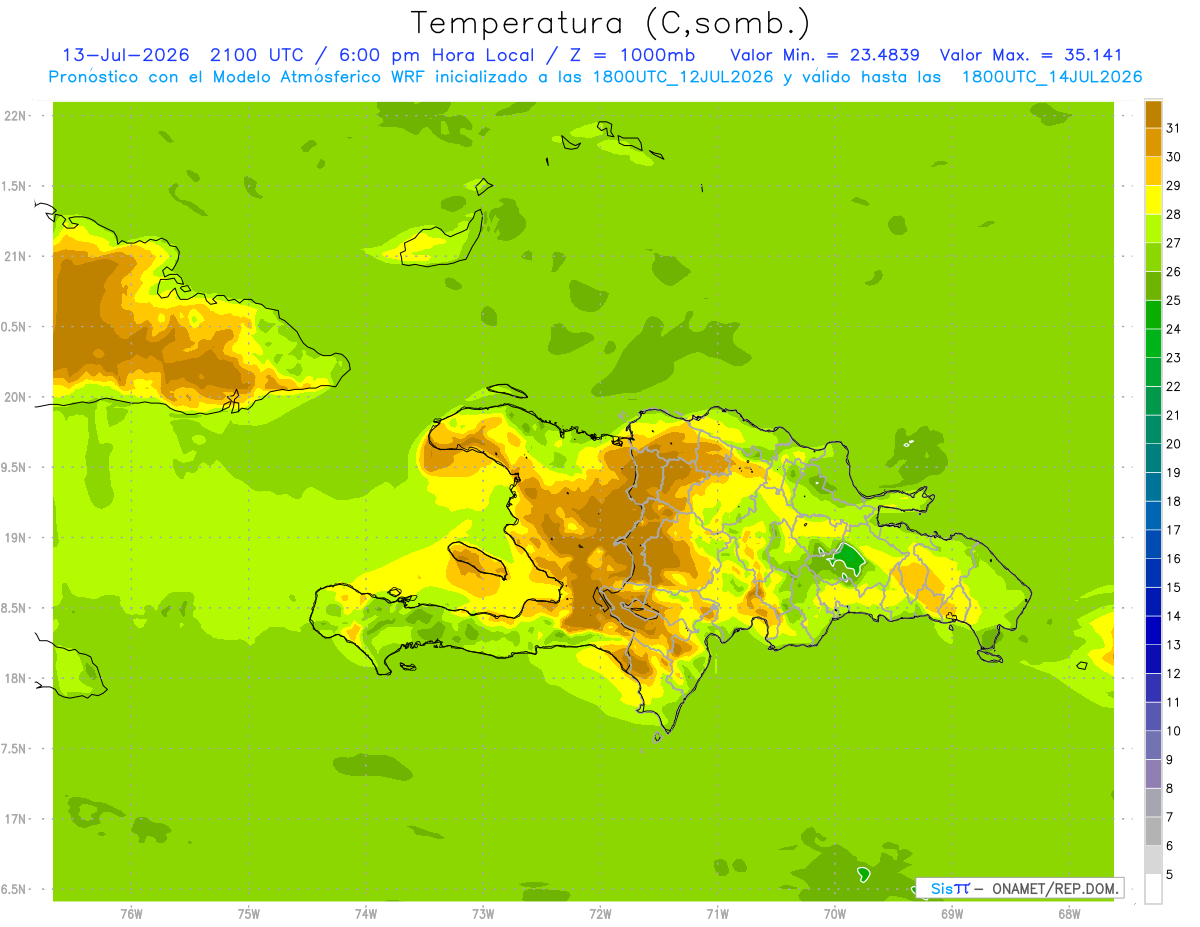Viewport: 1200px width, 927px height.
Task: Click the white bottom colorbar swatch
Action: click(x=1153, y=888)
